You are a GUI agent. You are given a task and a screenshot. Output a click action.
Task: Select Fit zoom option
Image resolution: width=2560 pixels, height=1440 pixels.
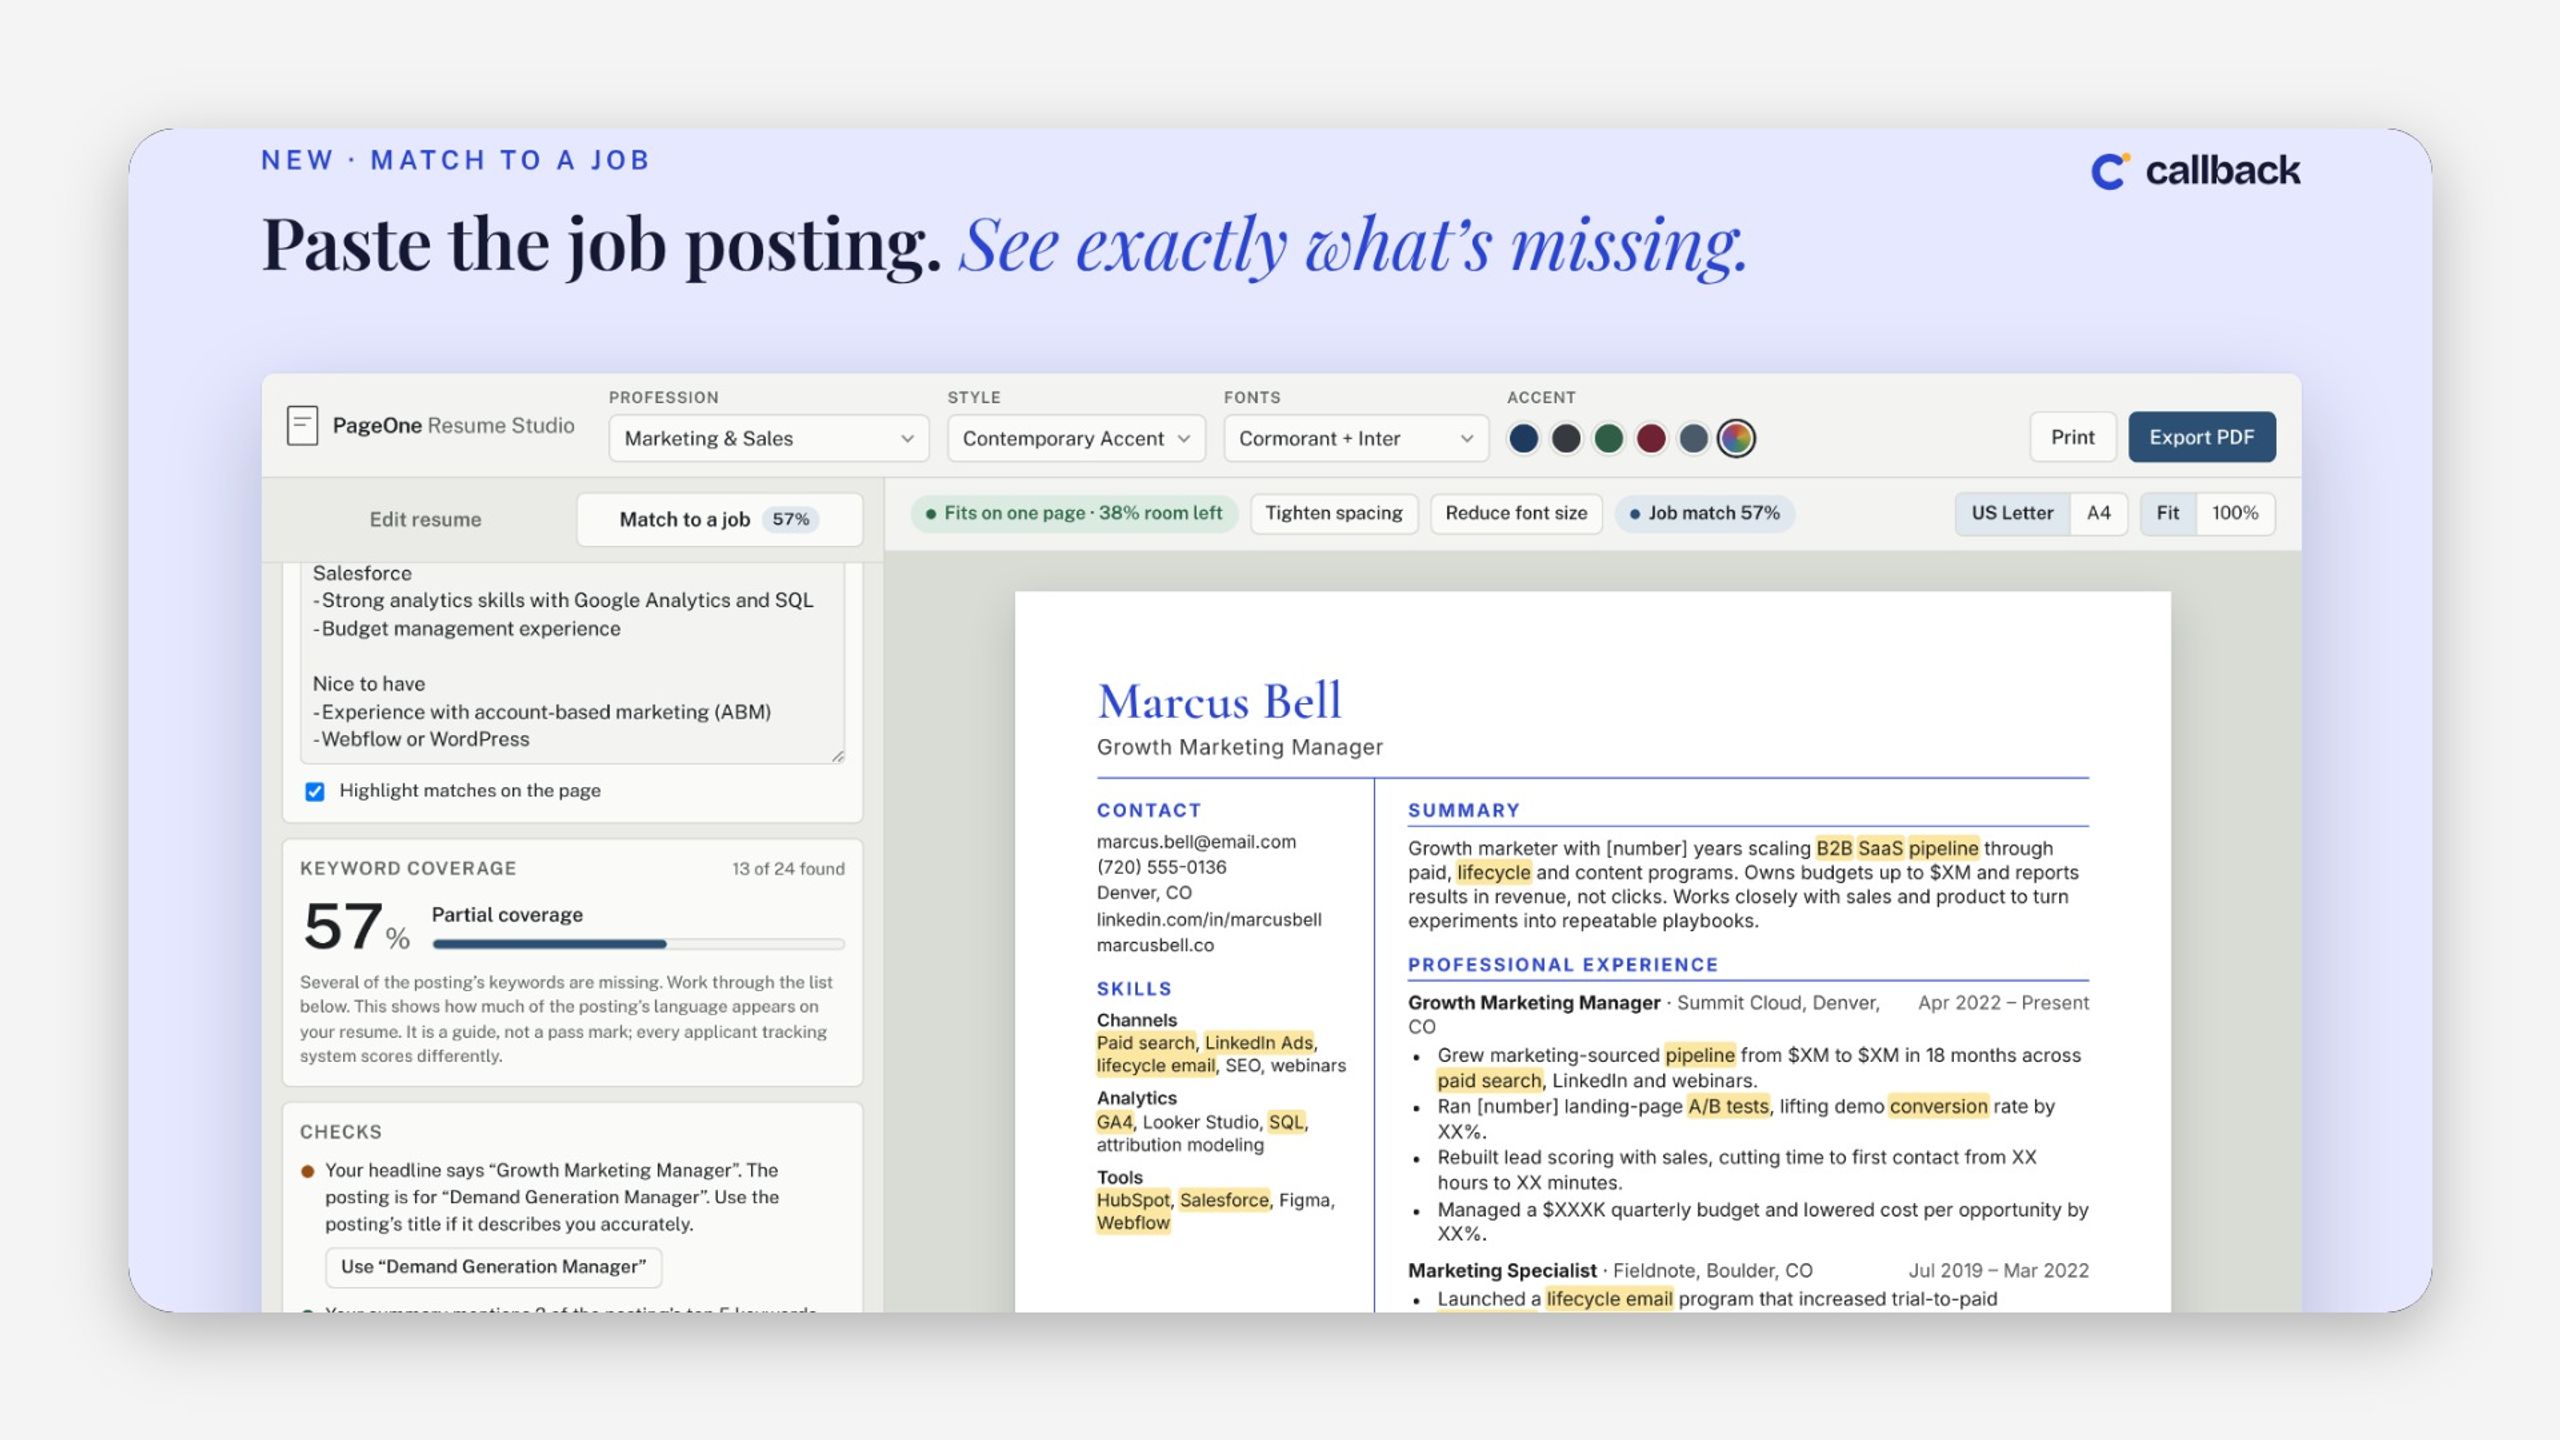coord(2167,513)
